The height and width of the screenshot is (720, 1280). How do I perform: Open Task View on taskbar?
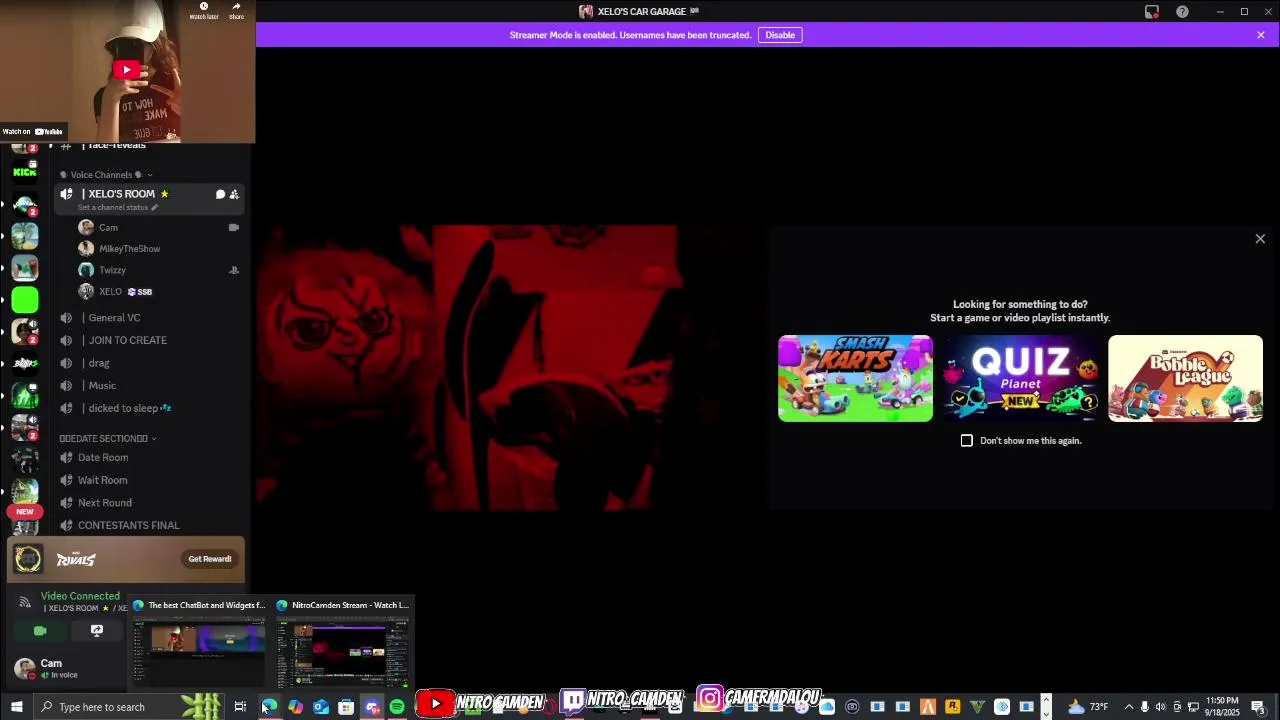point(240,707)
